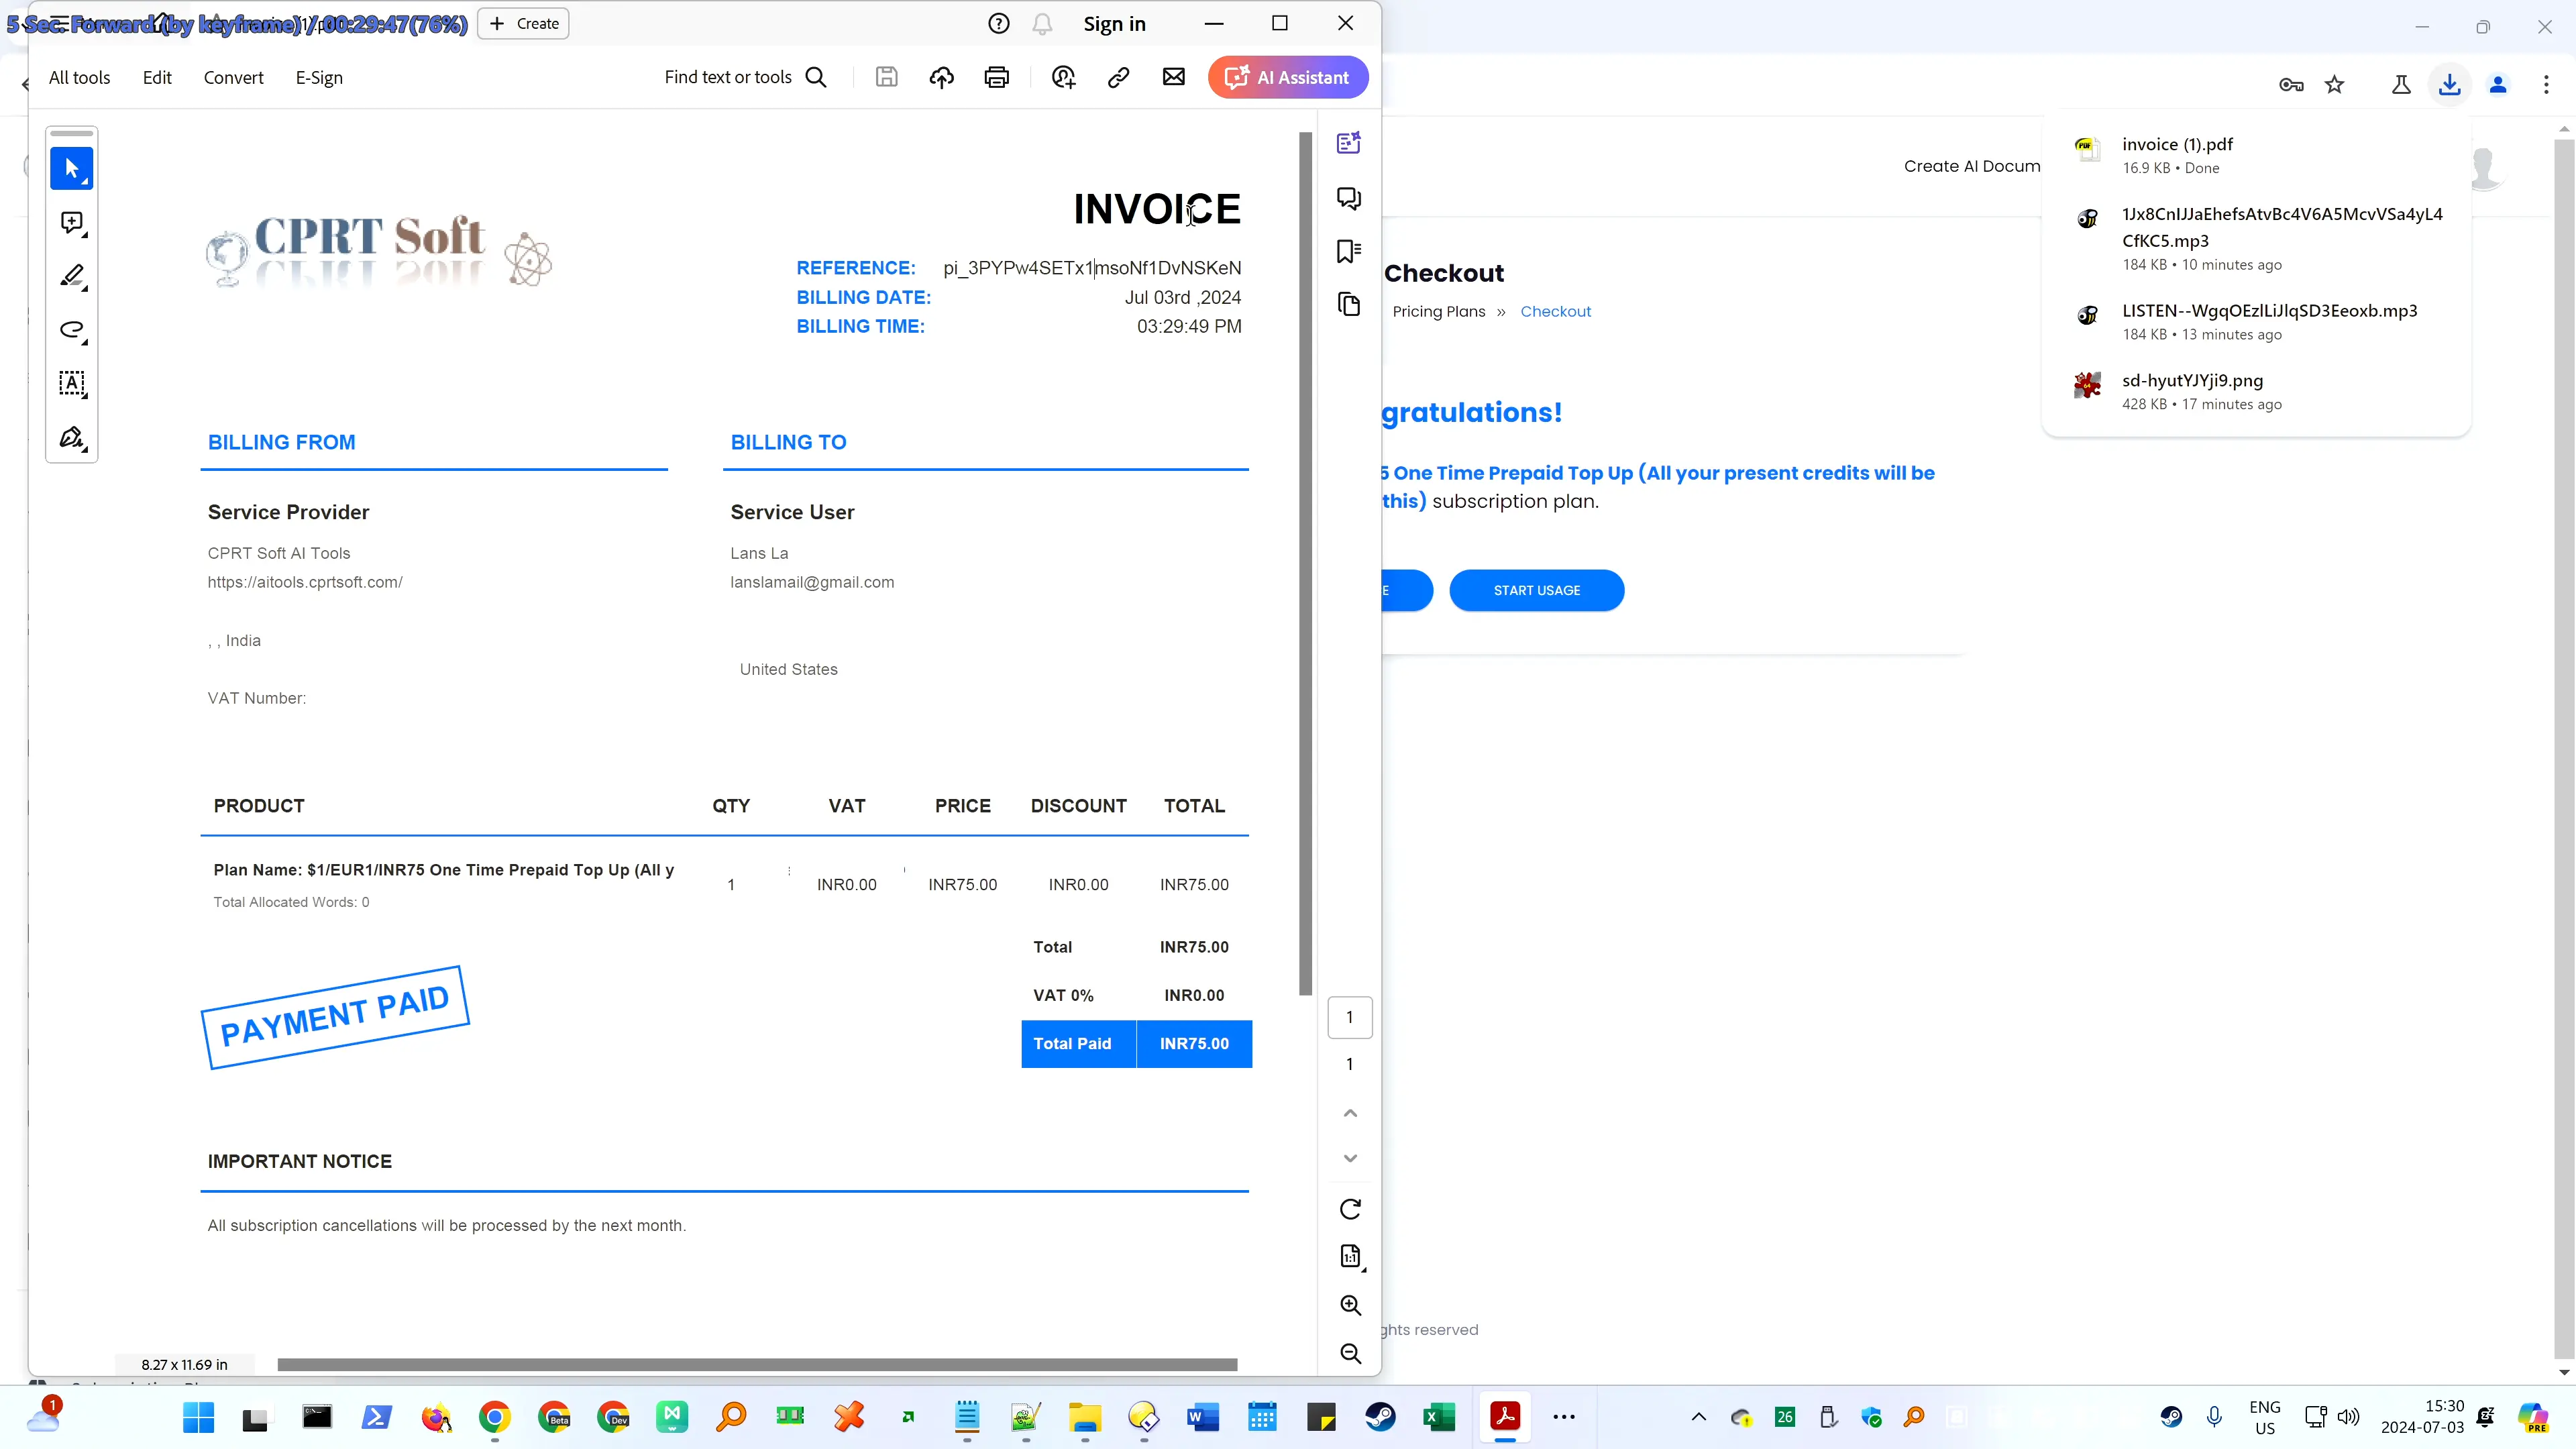Rotate the page view
Viewport: 2576px width, 1449px height.
coord(1350,1209)
